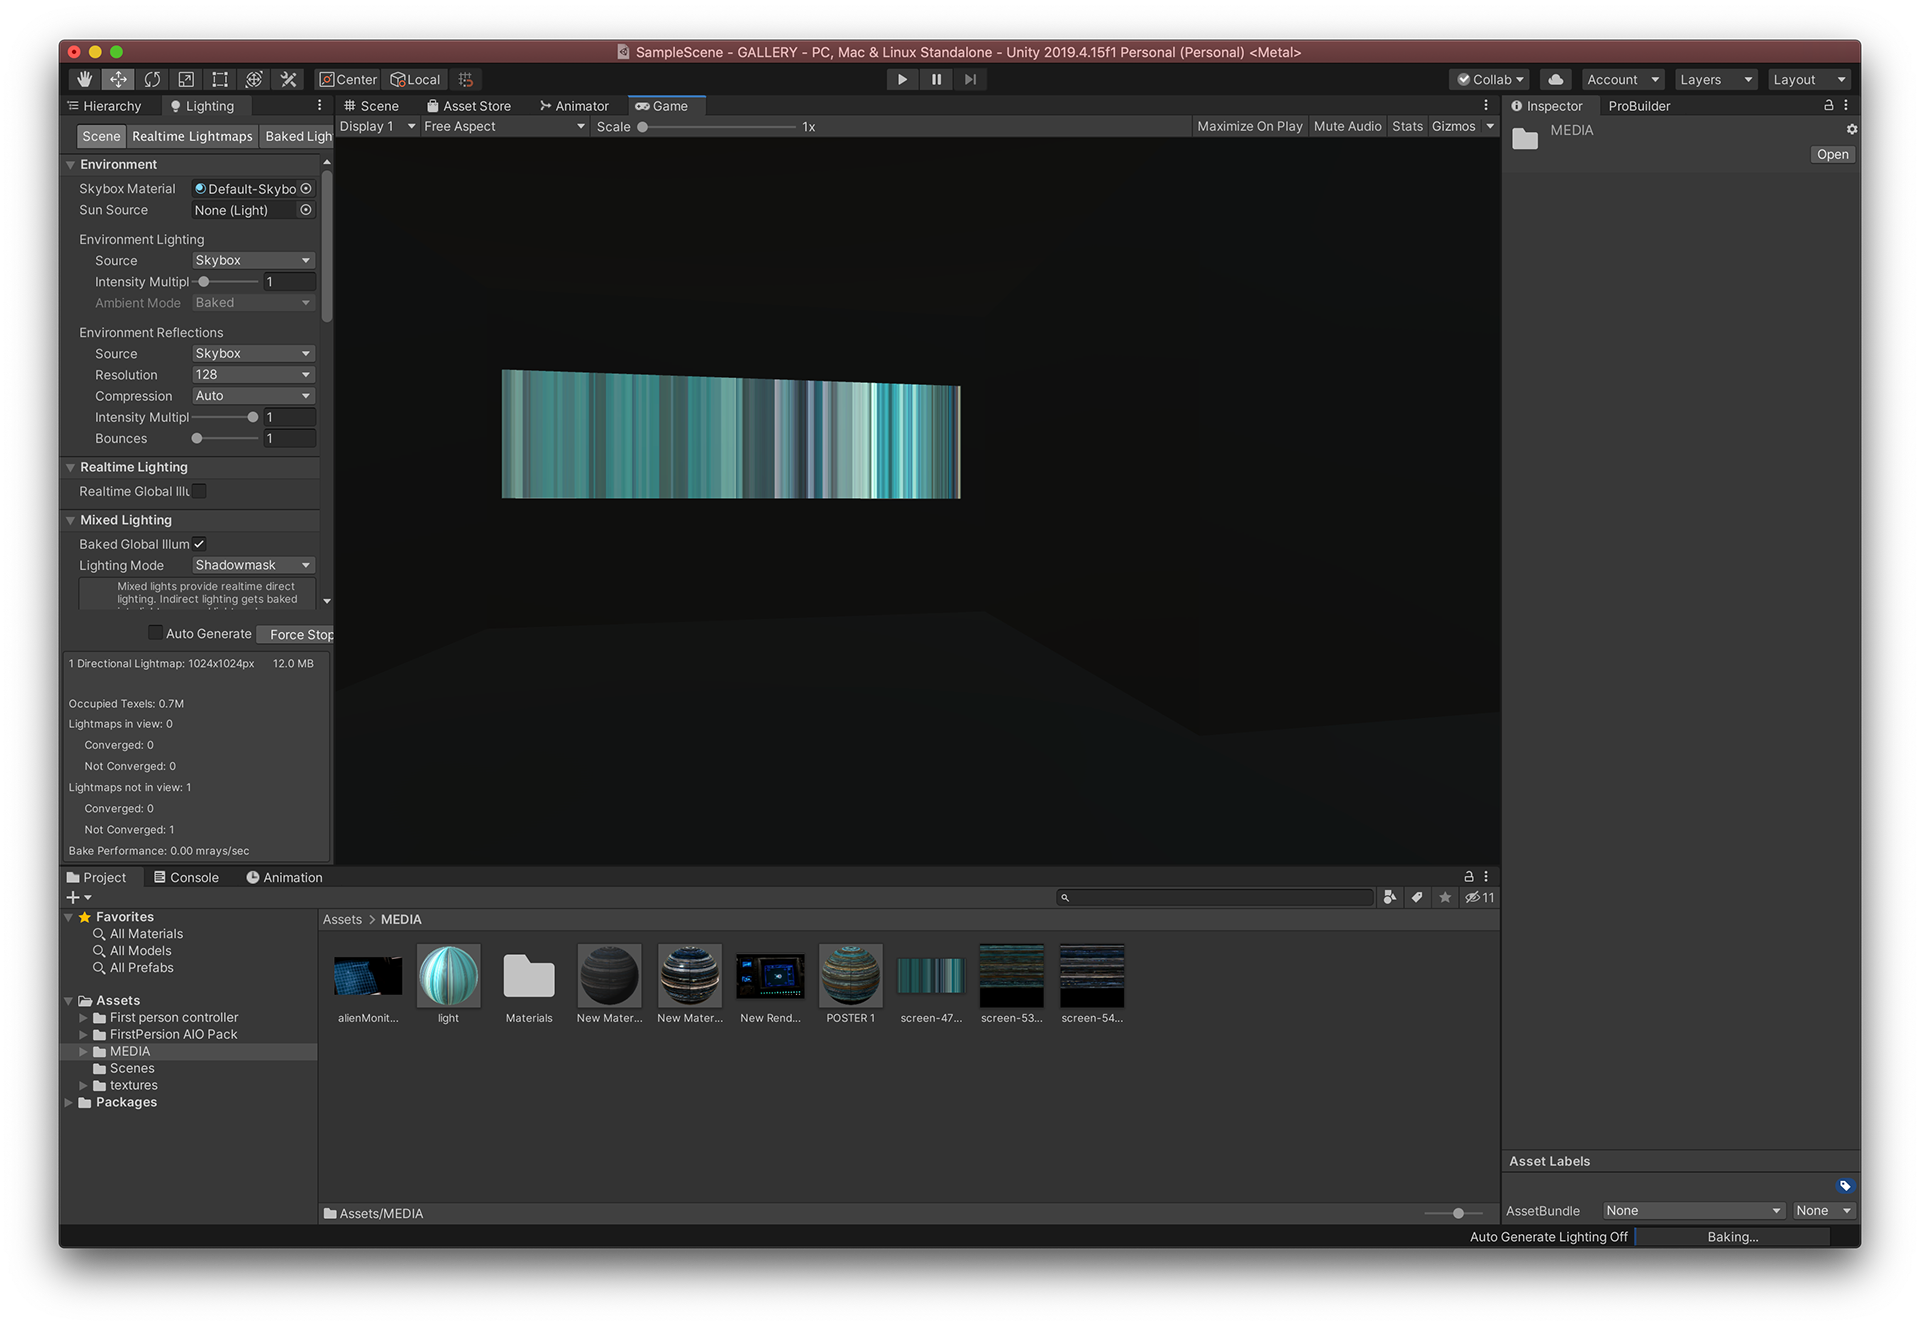This screenshot has height=1326, width=1920.
Task: Open Display 1 dropdown
Action: 377,126
